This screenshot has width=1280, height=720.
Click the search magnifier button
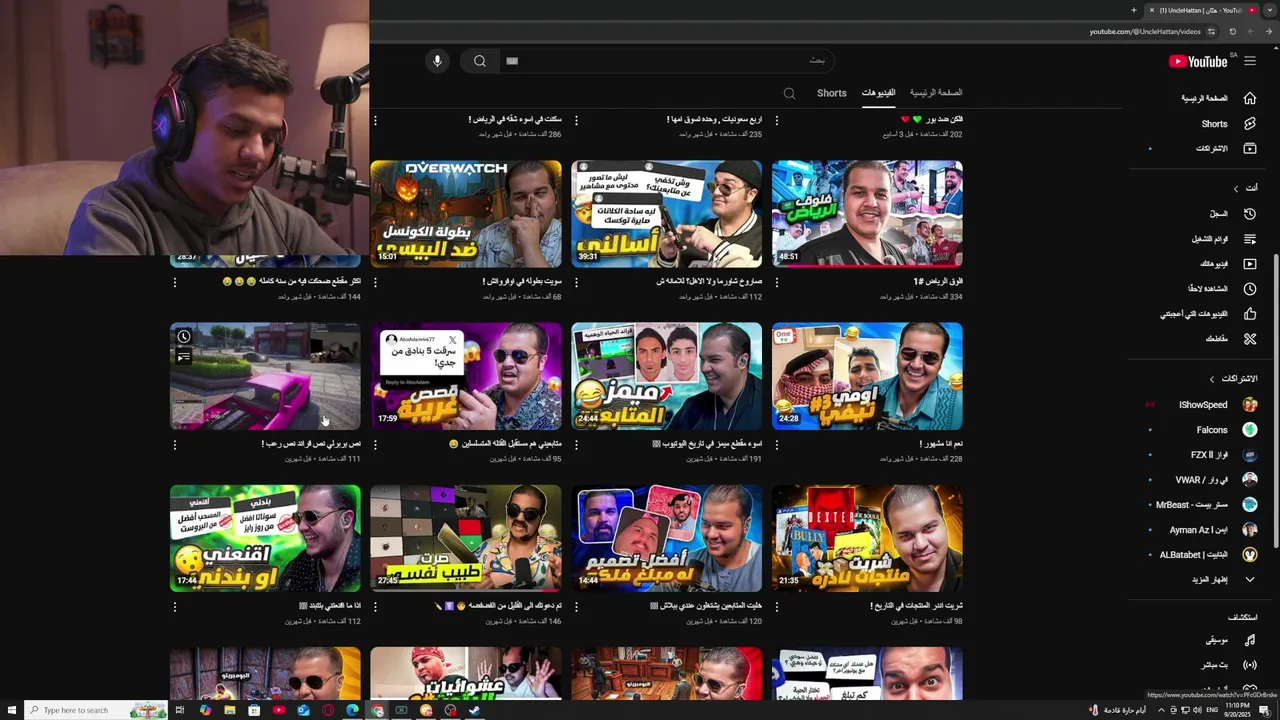(x=480, y=61)
